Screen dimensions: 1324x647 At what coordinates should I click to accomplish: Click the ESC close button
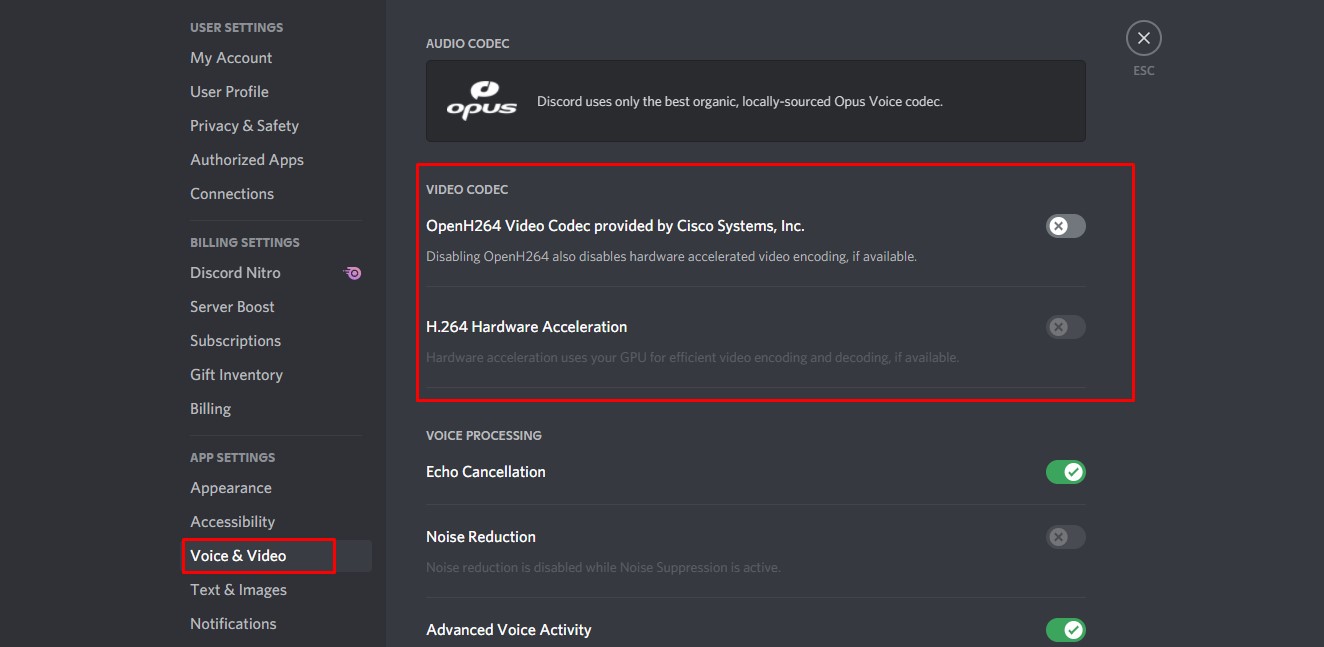1143,37
